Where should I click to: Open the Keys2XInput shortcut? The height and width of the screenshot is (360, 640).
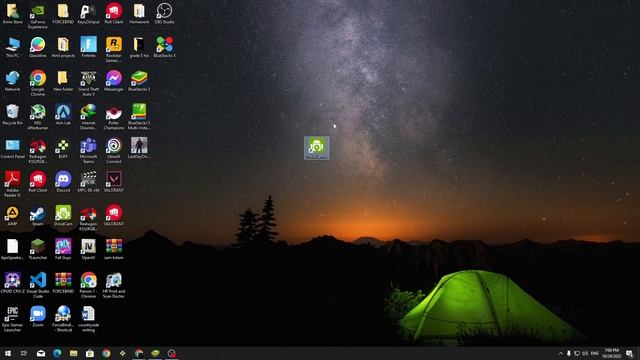pos(88,13)
